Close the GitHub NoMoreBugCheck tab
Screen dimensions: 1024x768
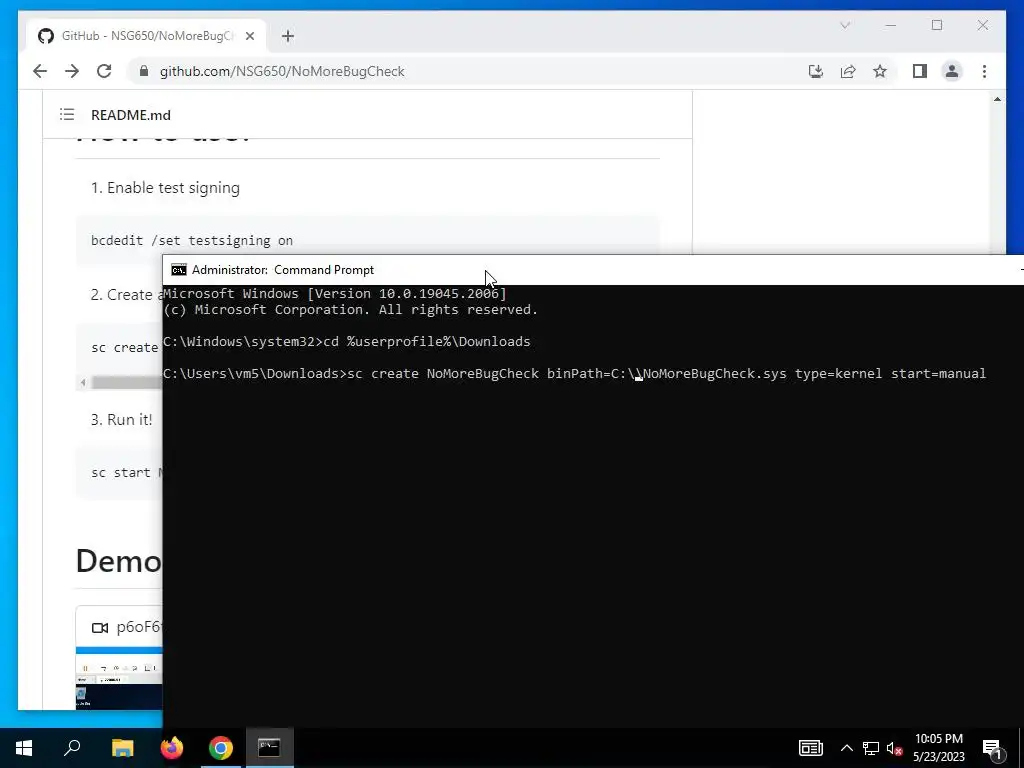click(249, 36)
